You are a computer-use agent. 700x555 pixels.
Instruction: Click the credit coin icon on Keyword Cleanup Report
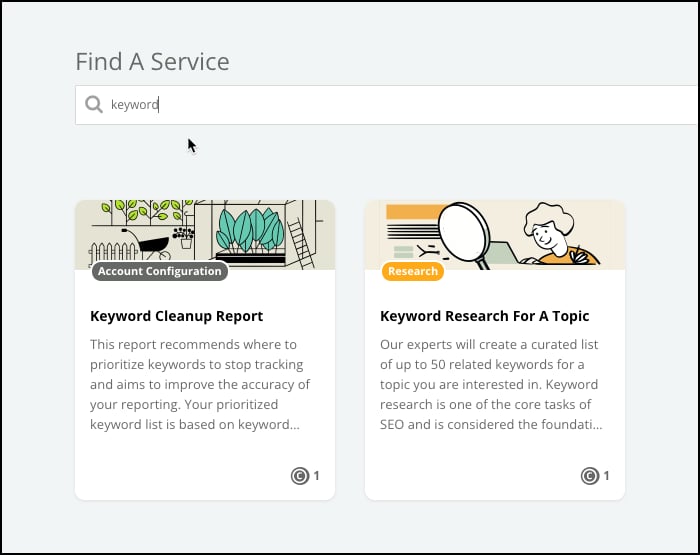coord(300,476)
